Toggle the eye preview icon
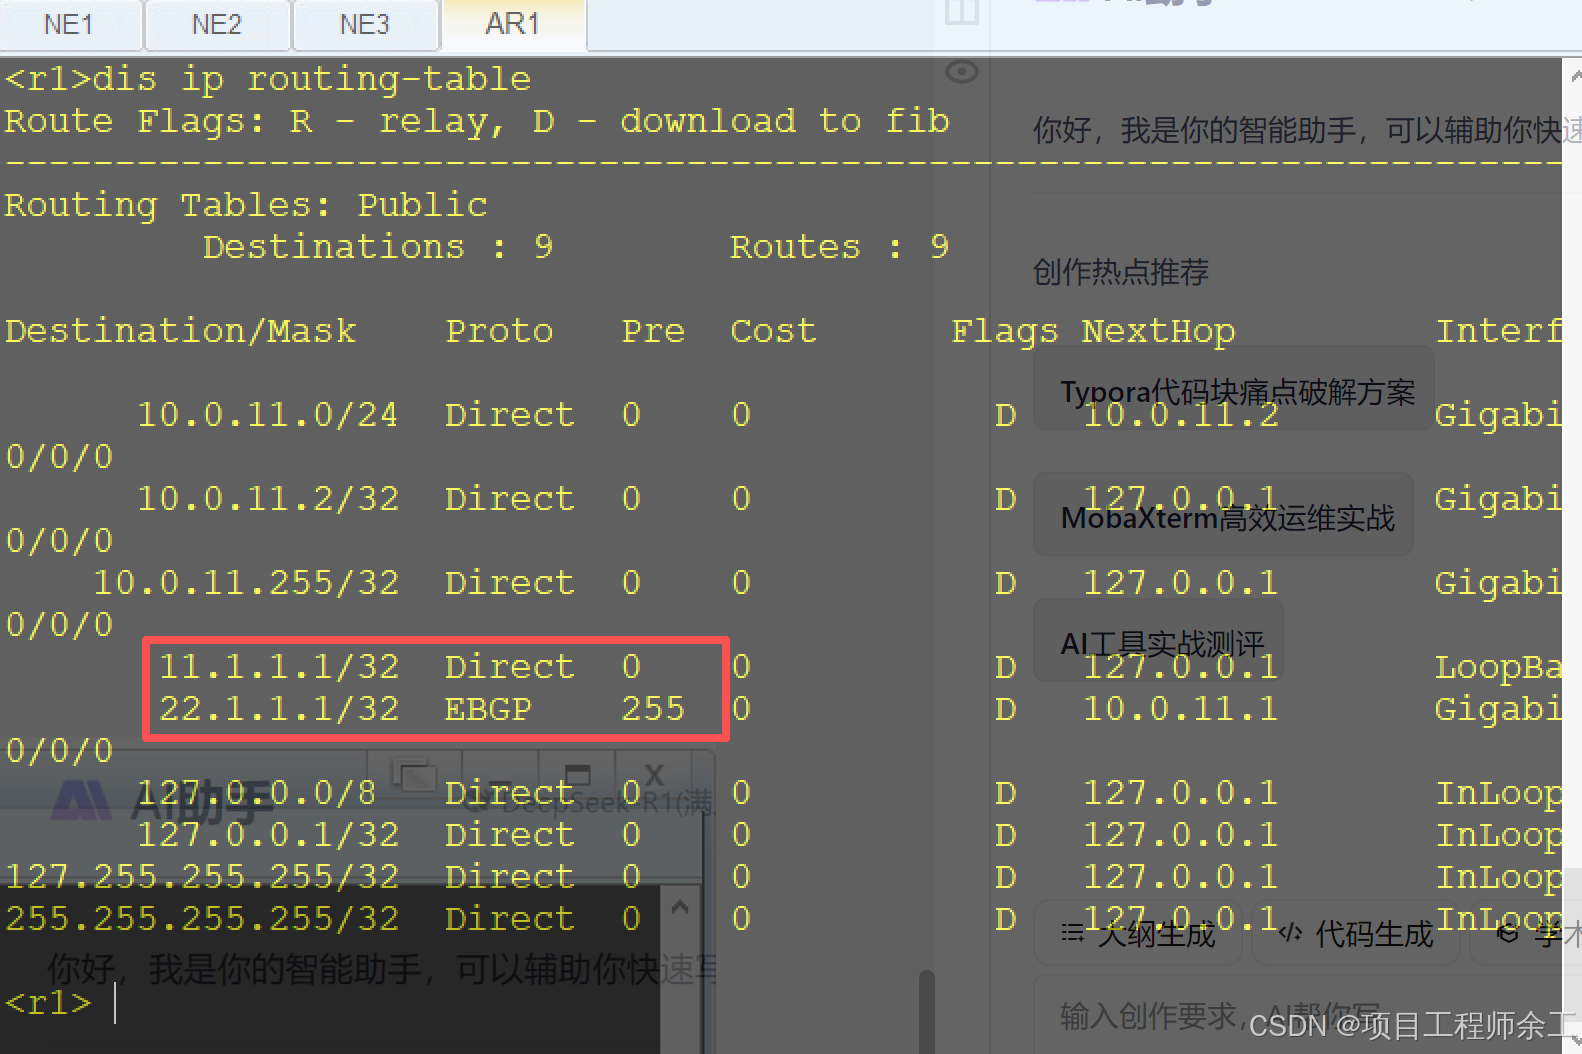Image resolution: width=1582 pixels, height=1054 pixels. tap(961, 72)
